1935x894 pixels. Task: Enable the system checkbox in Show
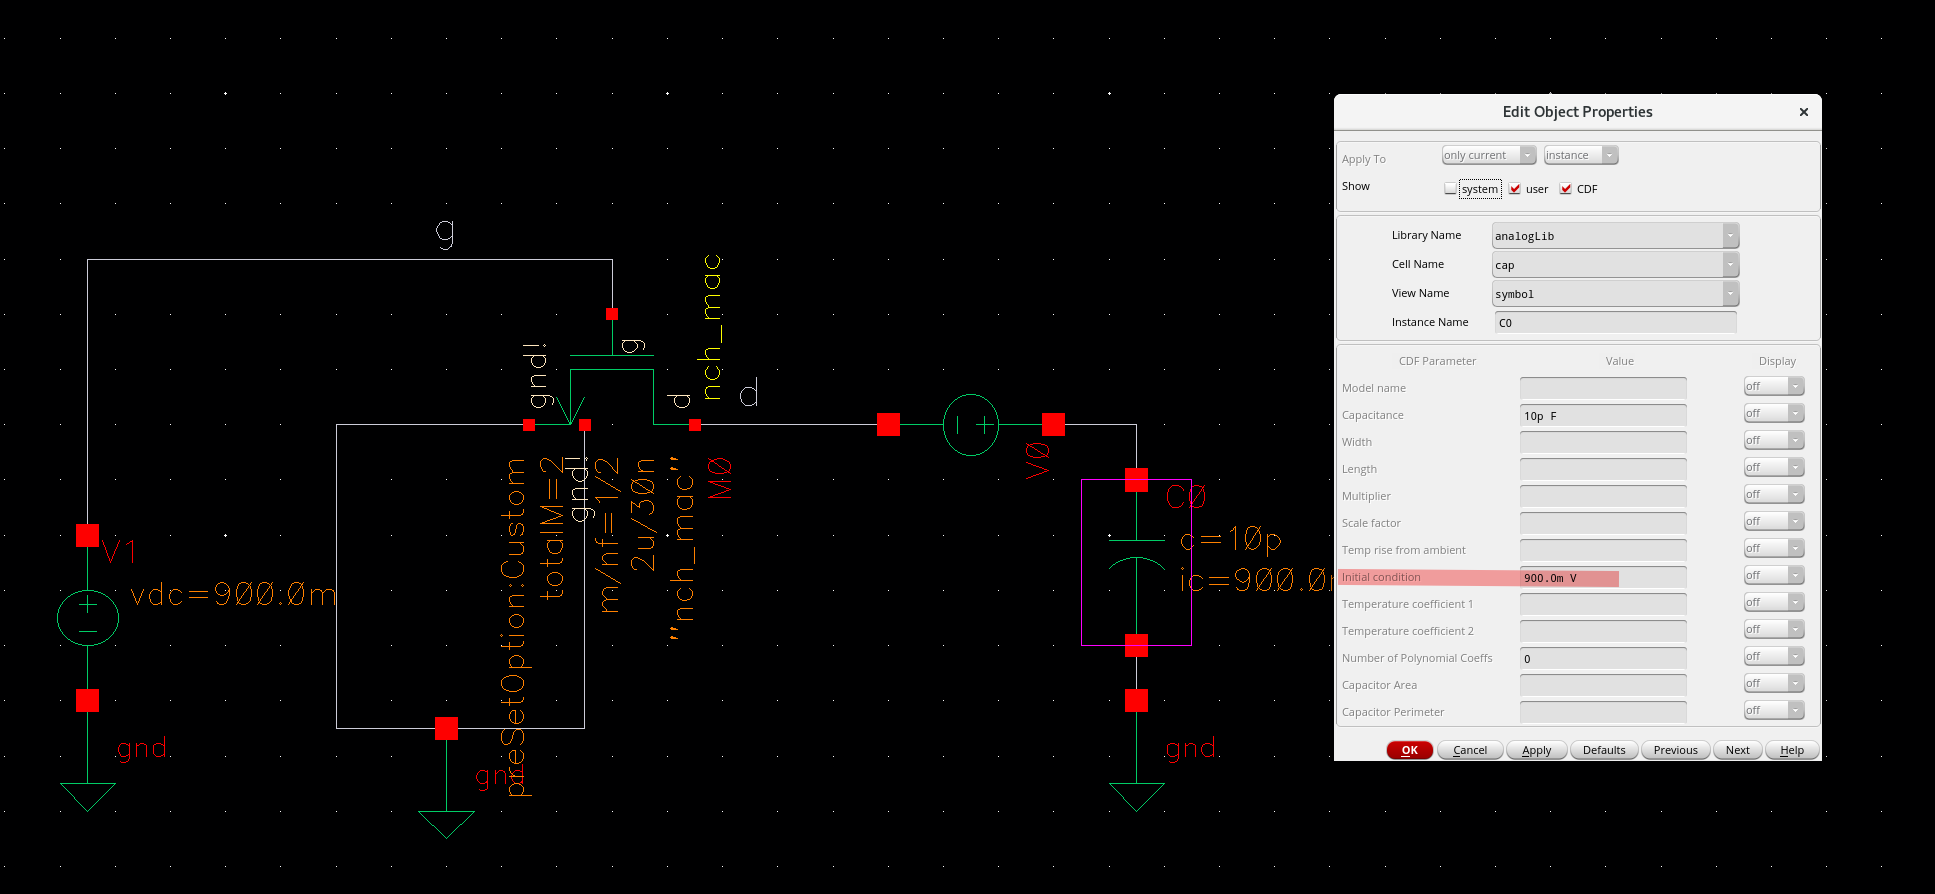click(x=1450, y=188)
